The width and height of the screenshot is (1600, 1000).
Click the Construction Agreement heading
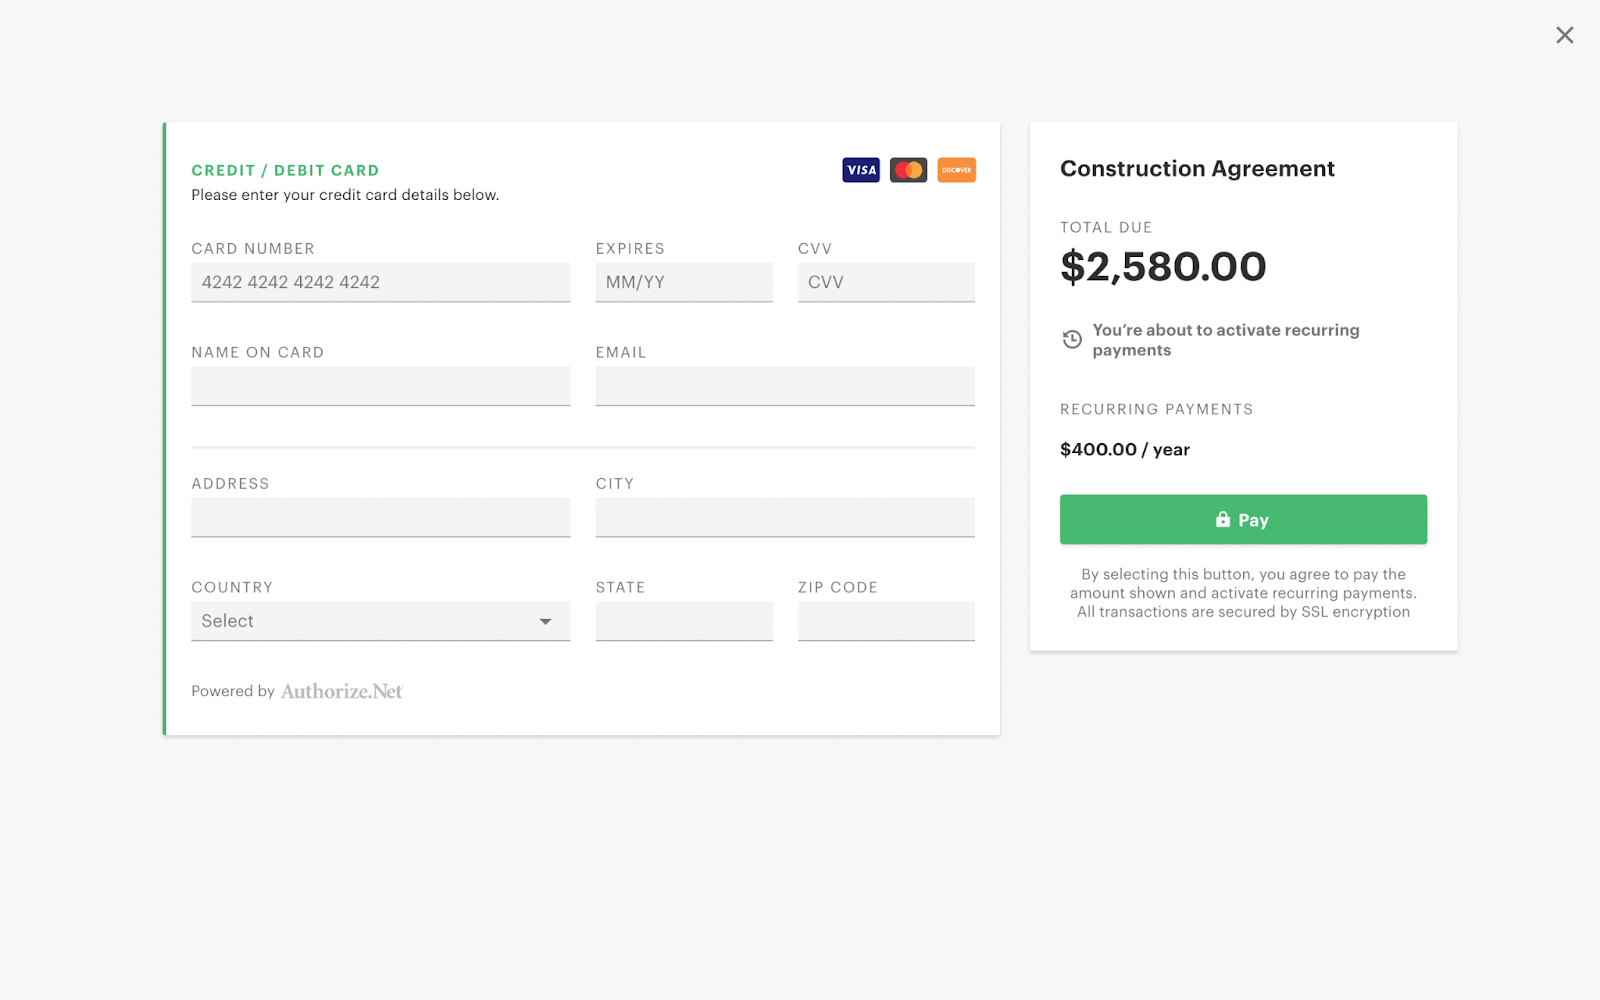pyautogui.click(x=1197, y=169)
